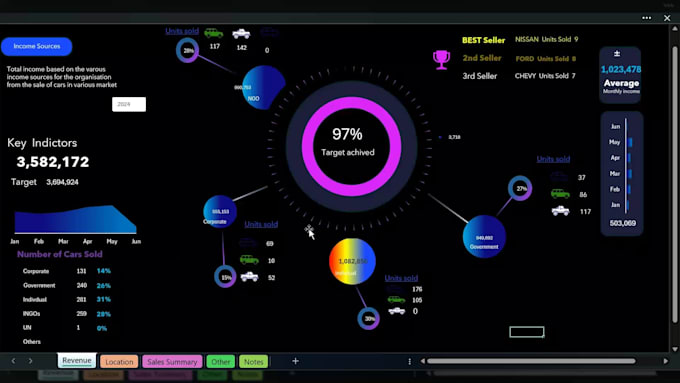680x383 pixels.
Task: Click the 1,023,478 average income figure
Action: tap(621, 69)
